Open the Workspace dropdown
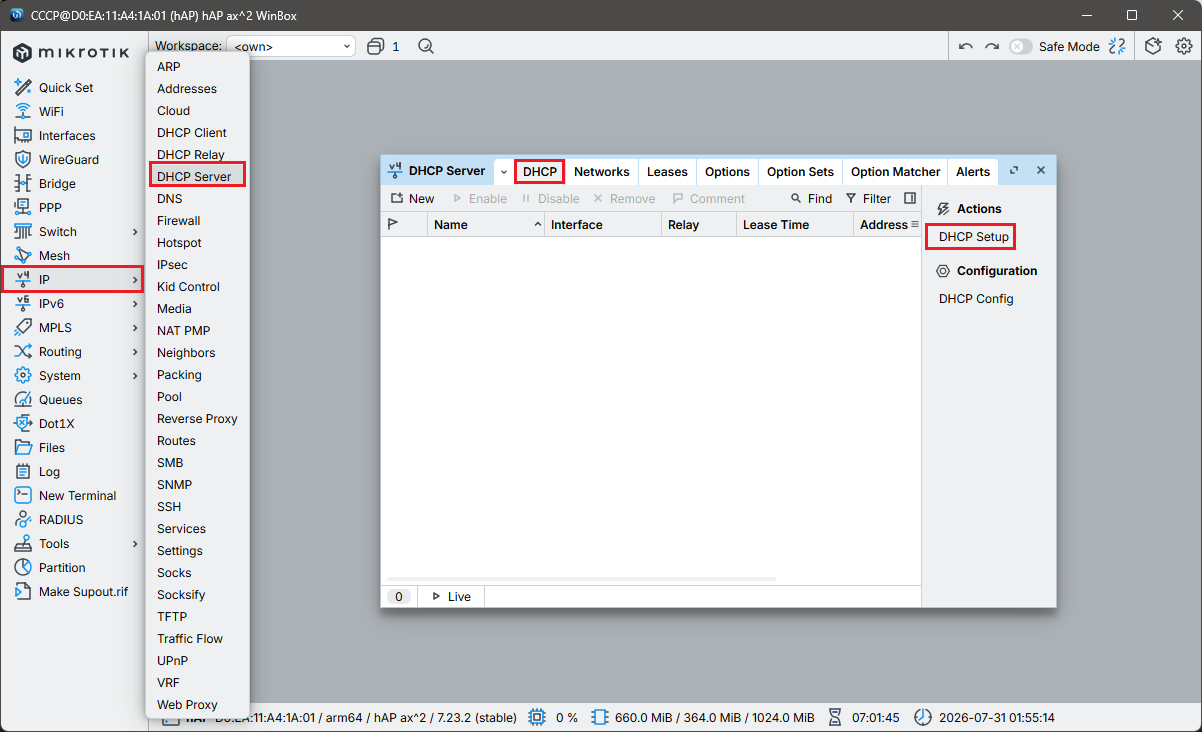The width and height of the screenshot is (1202, 732). (x=291, y=46)
